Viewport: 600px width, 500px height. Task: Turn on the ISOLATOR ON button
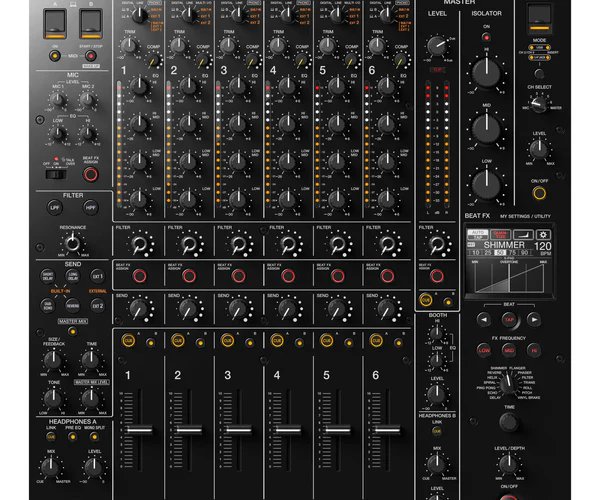[x=486, y=37]
